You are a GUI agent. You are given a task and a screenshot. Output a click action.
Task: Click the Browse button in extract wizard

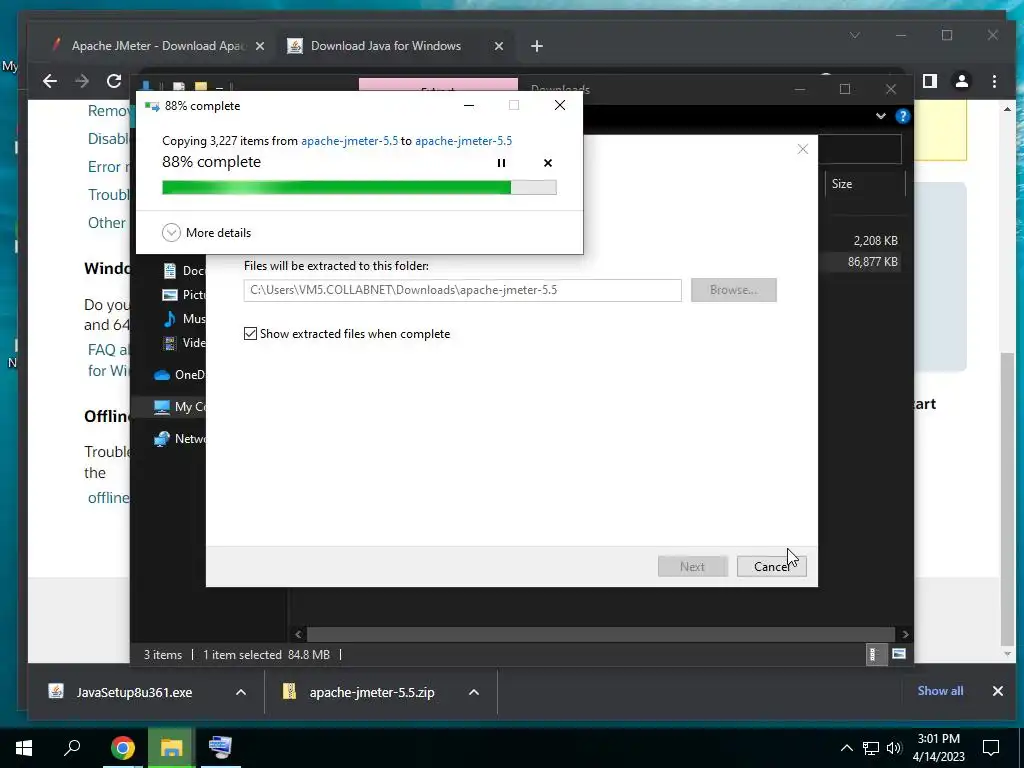pos(733,290)
